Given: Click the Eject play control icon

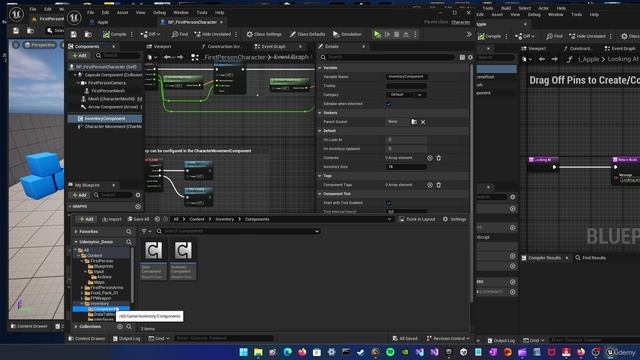Looking at the screenshot, I should [x=406, y=34].
